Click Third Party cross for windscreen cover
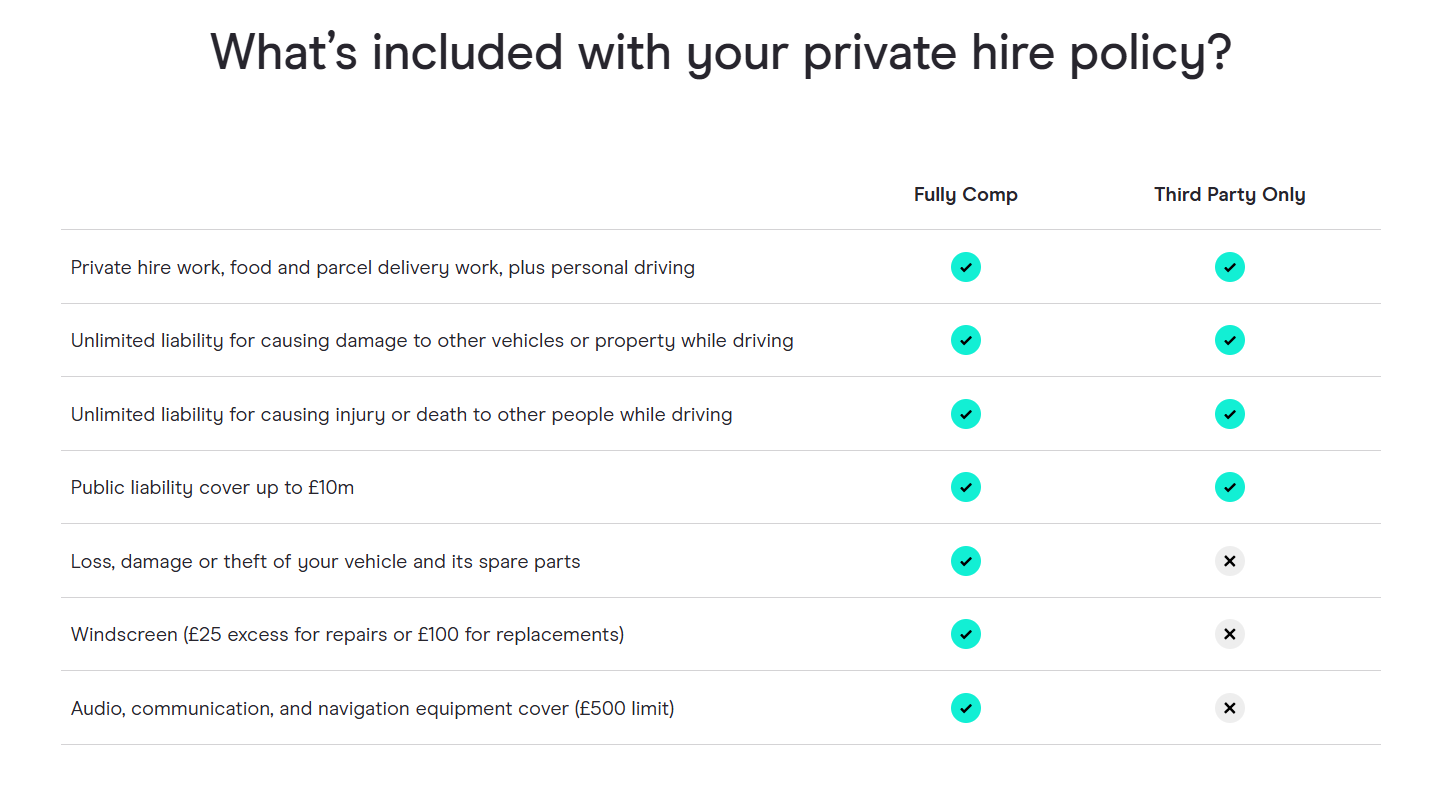The image size is (1454, 787). [x=1230, y=634]
